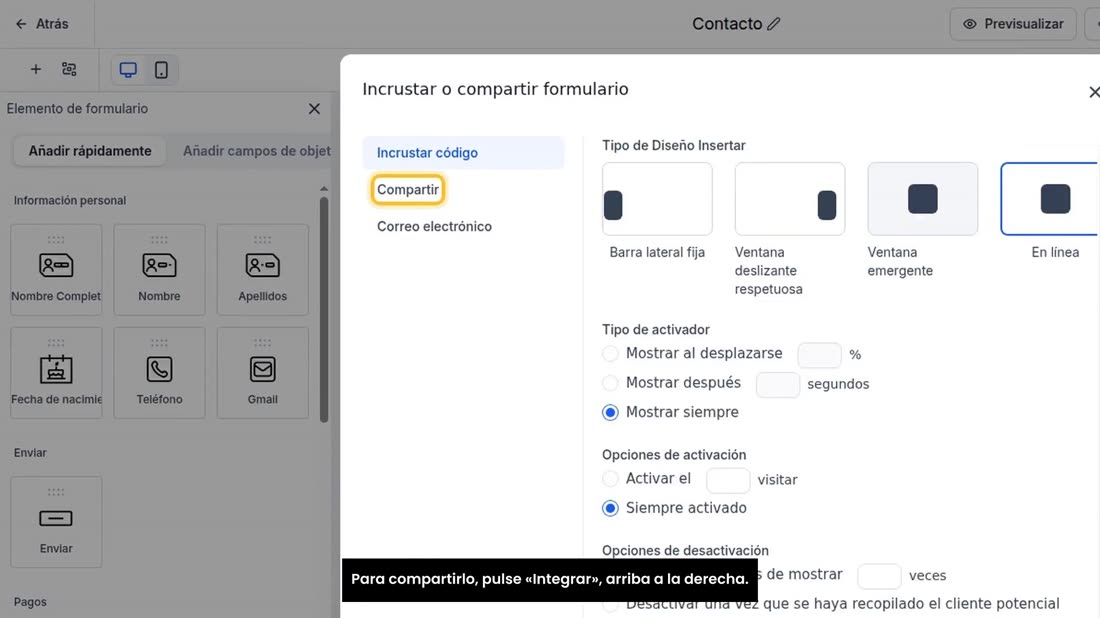Viewport: 1100px width, 618px height.
Task: Add the Enviar submit button element
Action: click(56, 522)
